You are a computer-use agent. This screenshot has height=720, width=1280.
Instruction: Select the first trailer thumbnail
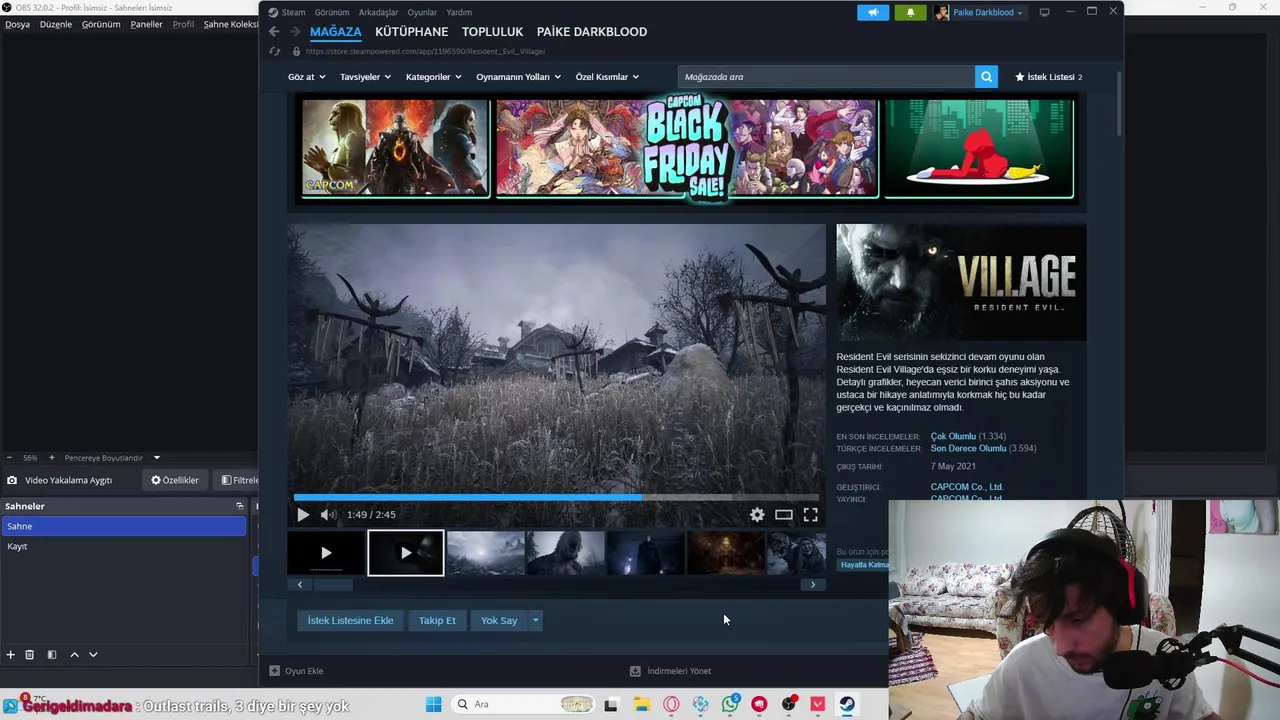click(x=326, y=553)
